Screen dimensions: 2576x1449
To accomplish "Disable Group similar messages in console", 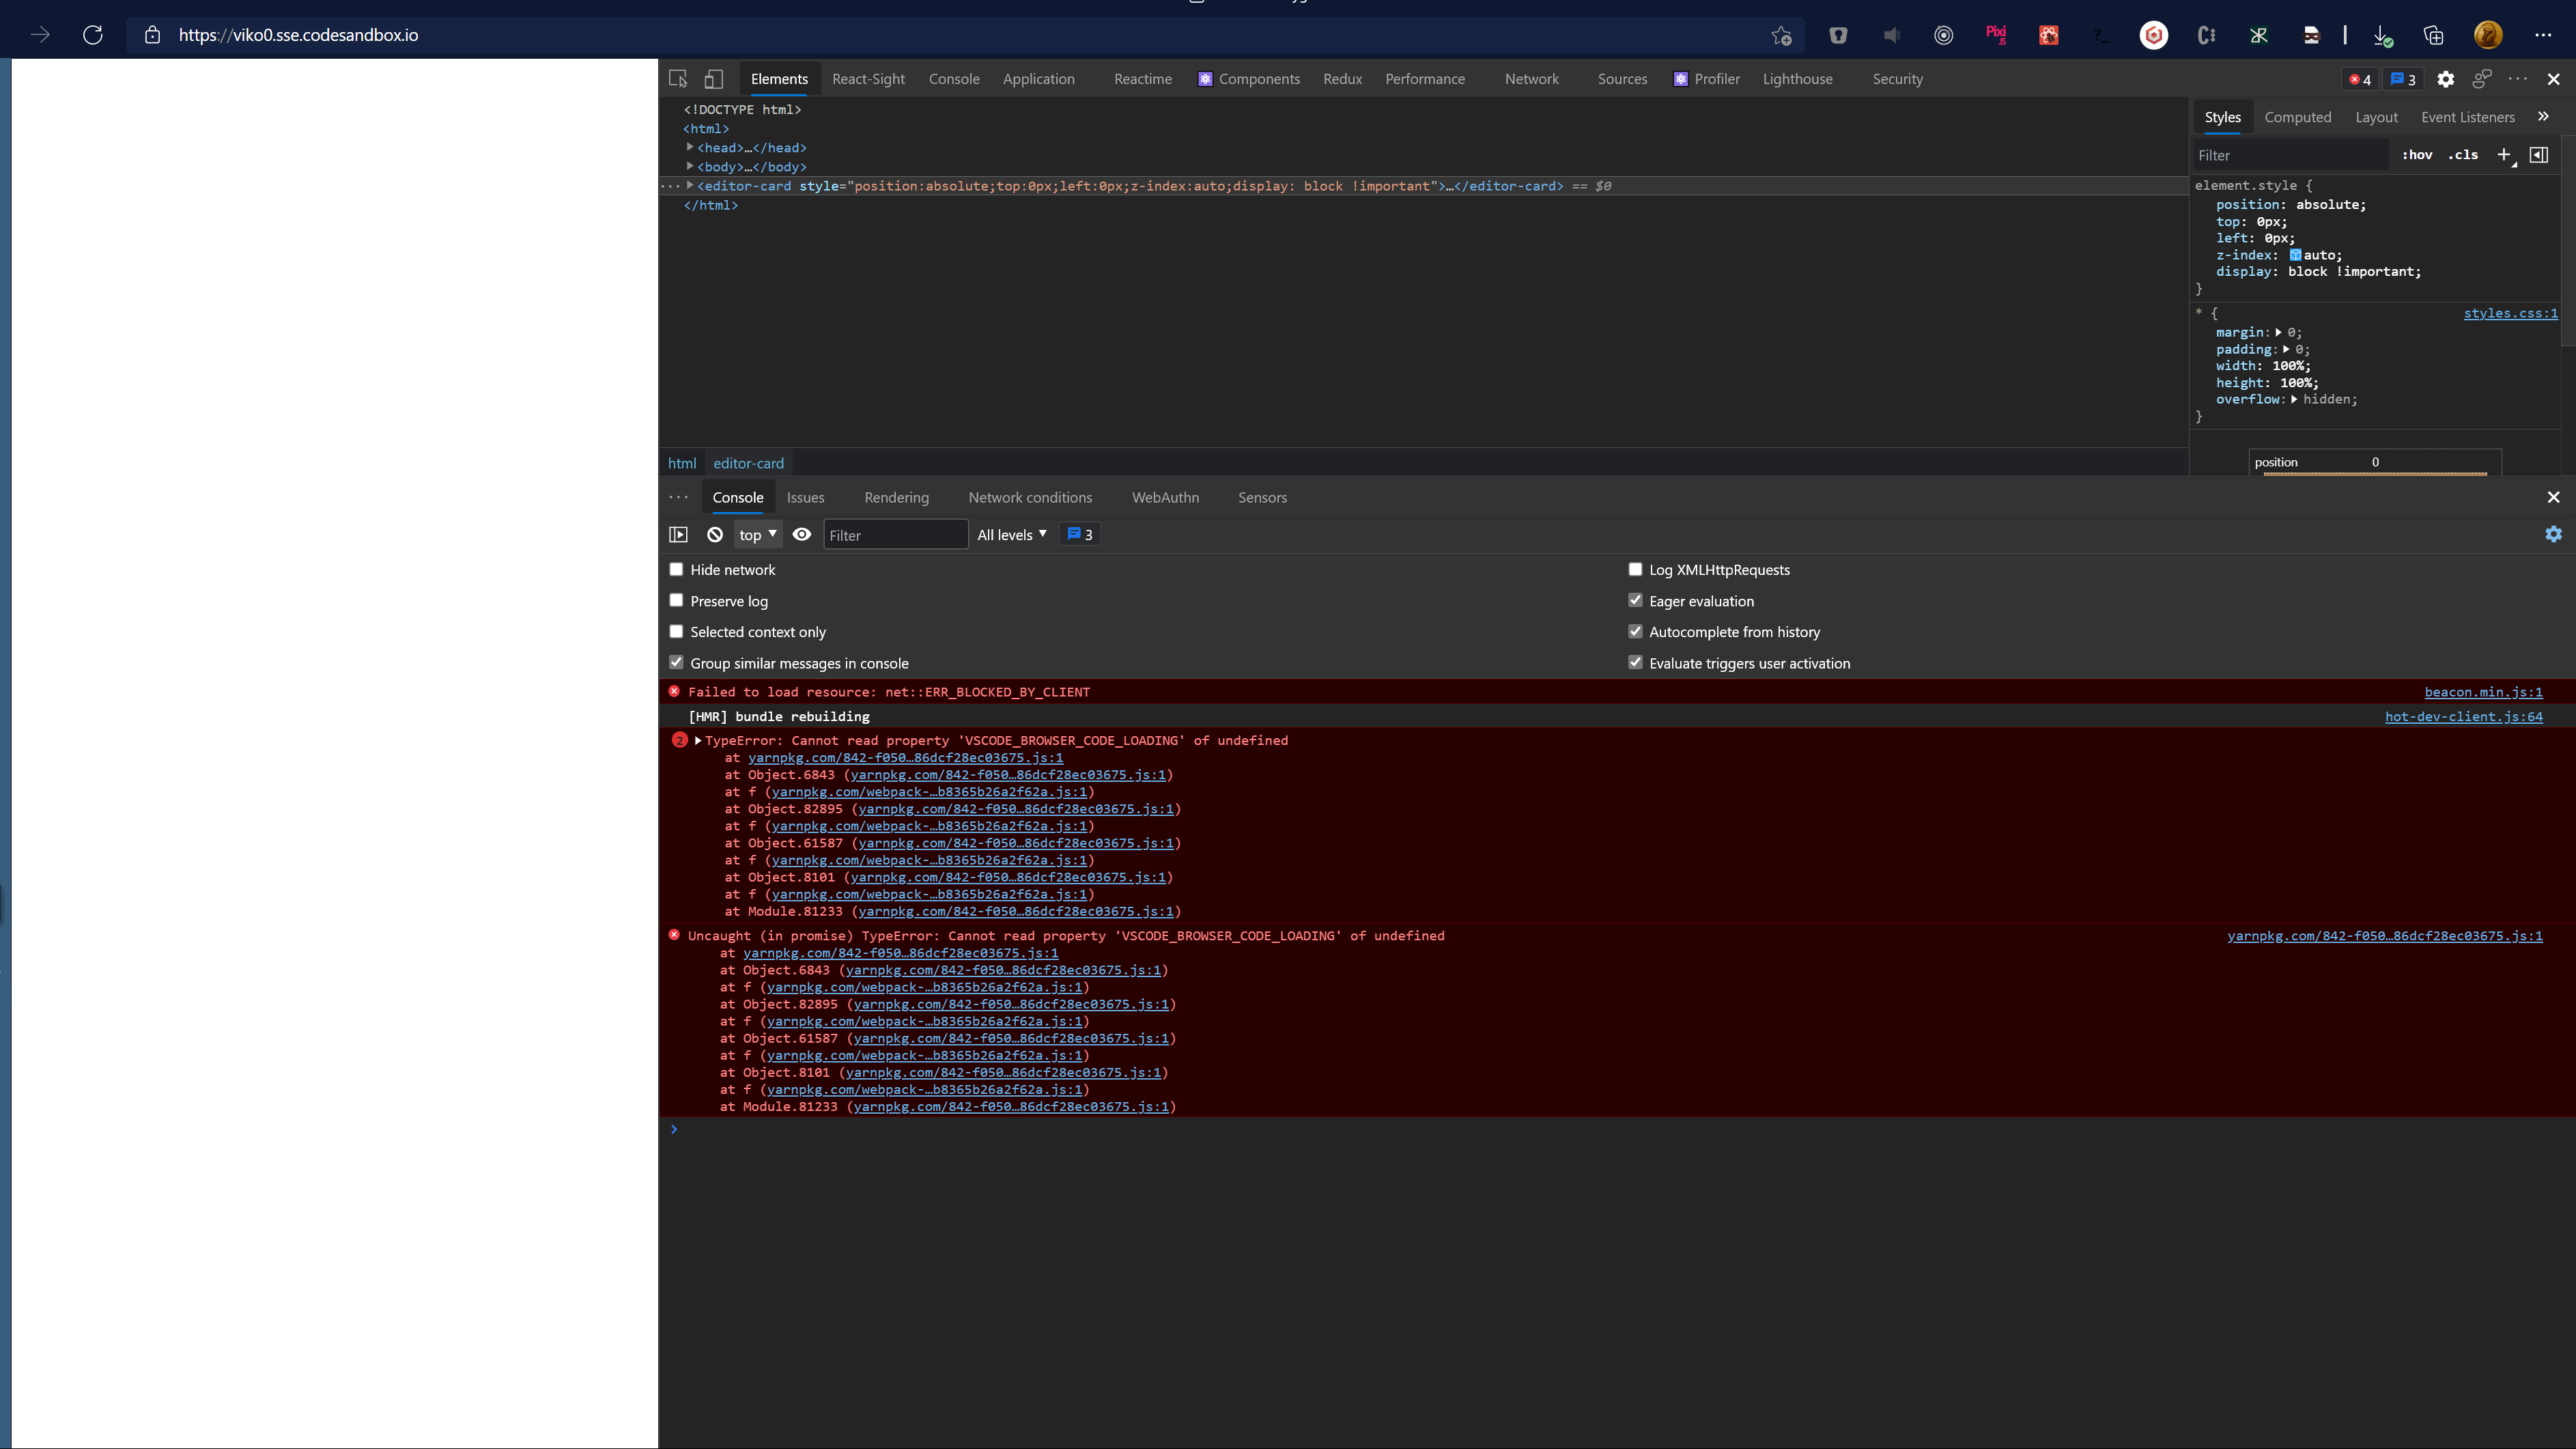I will coord(676,662).
